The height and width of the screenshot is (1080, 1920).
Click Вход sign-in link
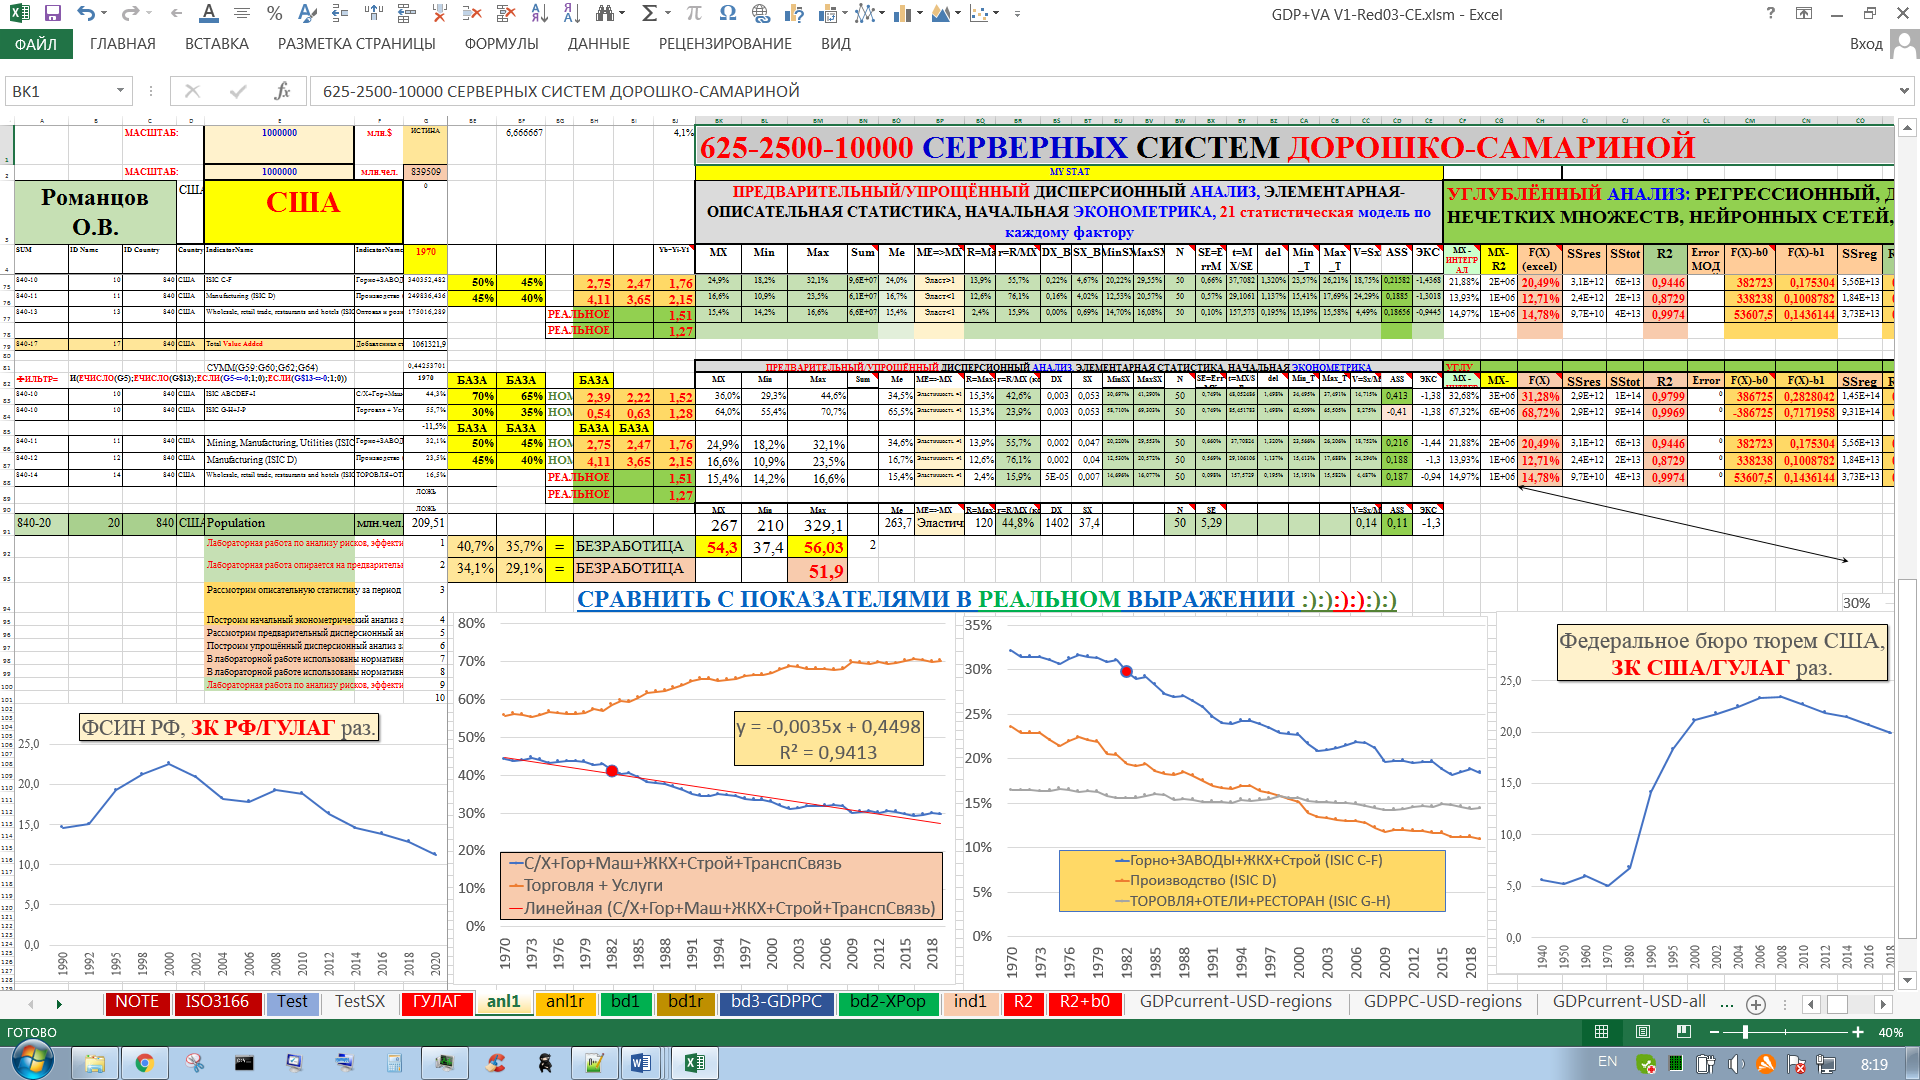point(1866,44)
